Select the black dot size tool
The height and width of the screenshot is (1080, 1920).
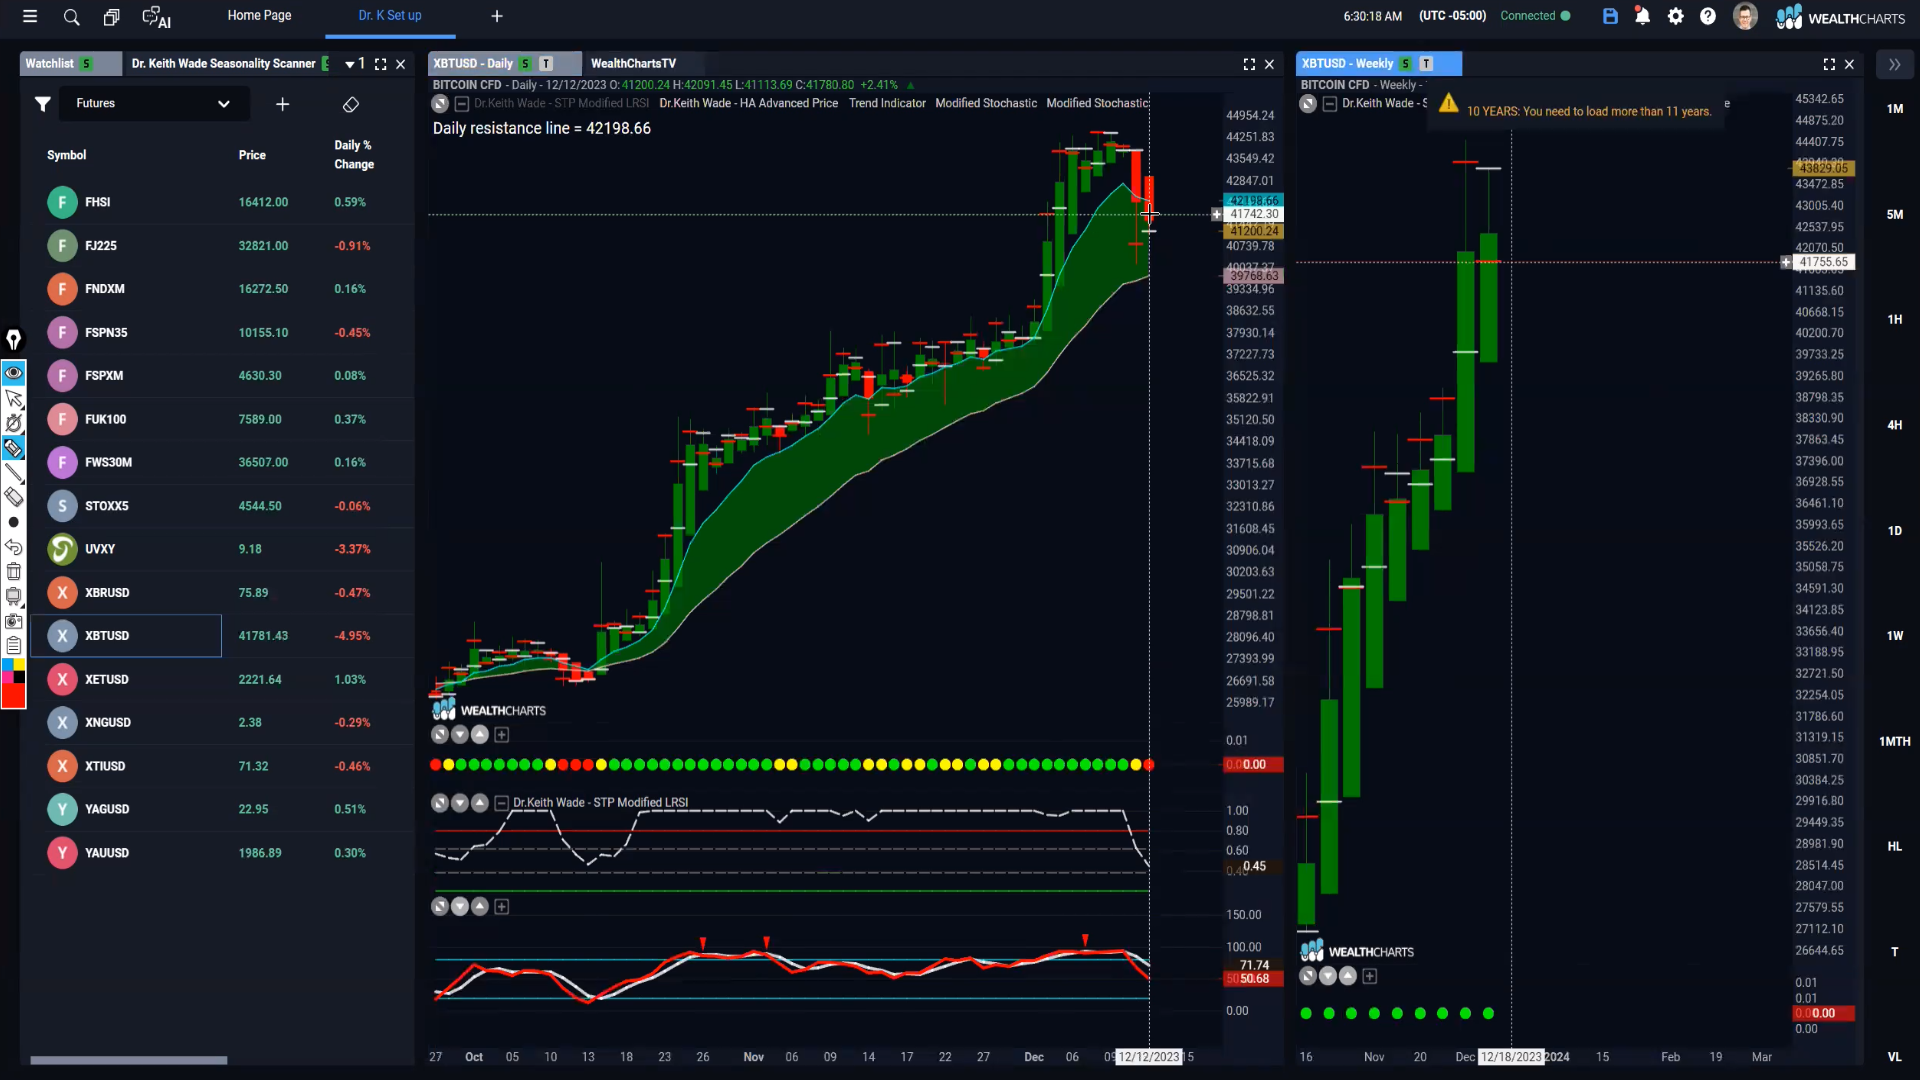pos(13,522)
